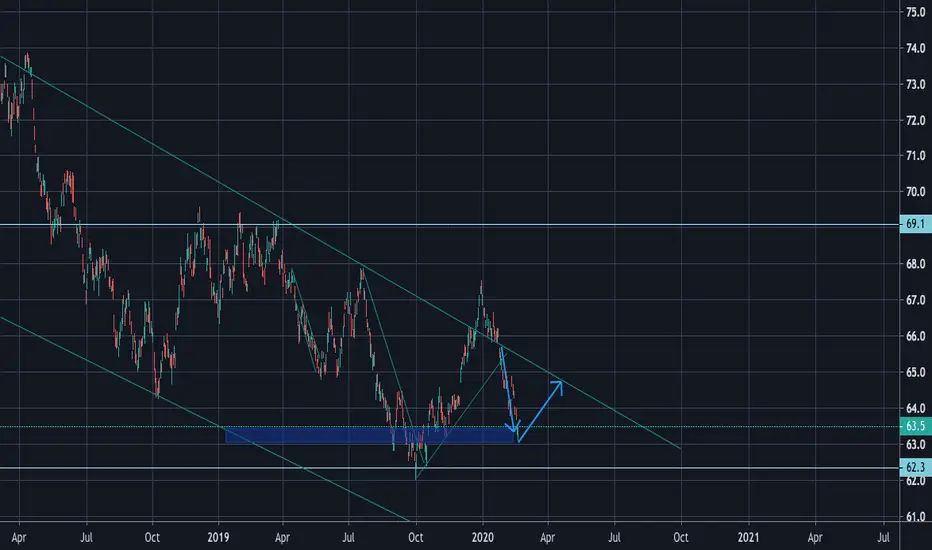Screen dimensions: 932x550
Task: Click the 69.1 price level tag
Action: [915, 224]
